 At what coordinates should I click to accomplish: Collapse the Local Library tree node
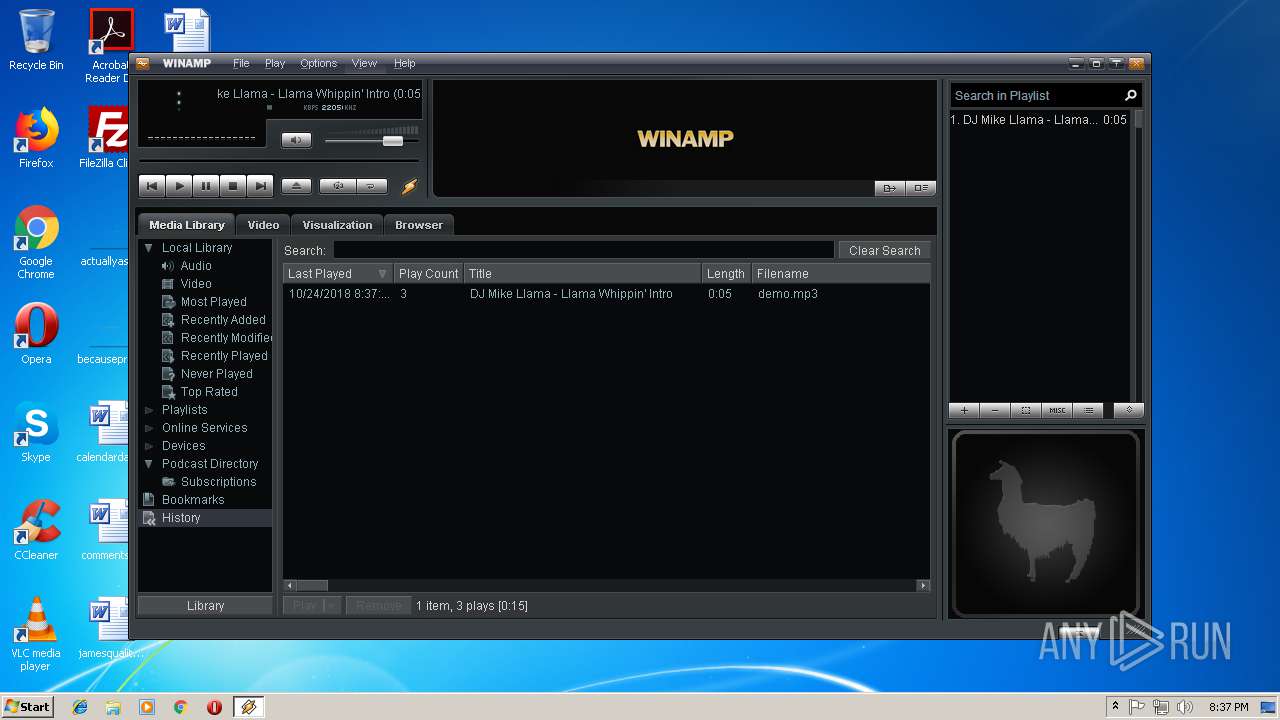[149, 248]
